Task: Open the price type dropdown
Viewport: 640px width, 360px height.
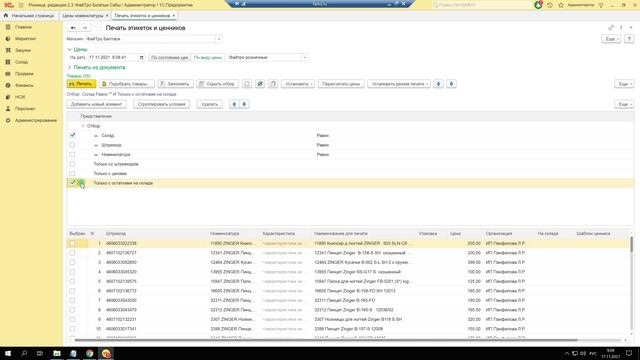Action: [305, 58]
